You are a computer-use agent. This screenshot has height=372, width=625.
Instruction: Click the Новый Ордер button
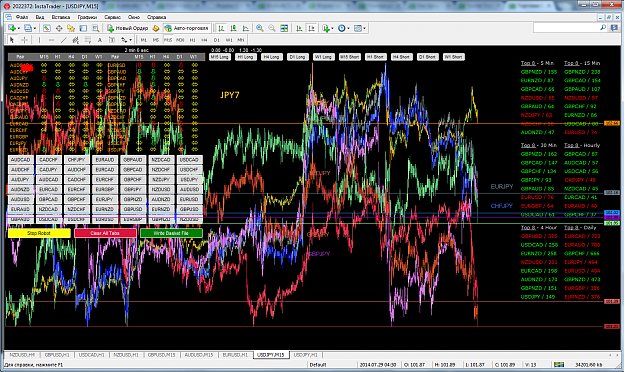click(128, 28)
